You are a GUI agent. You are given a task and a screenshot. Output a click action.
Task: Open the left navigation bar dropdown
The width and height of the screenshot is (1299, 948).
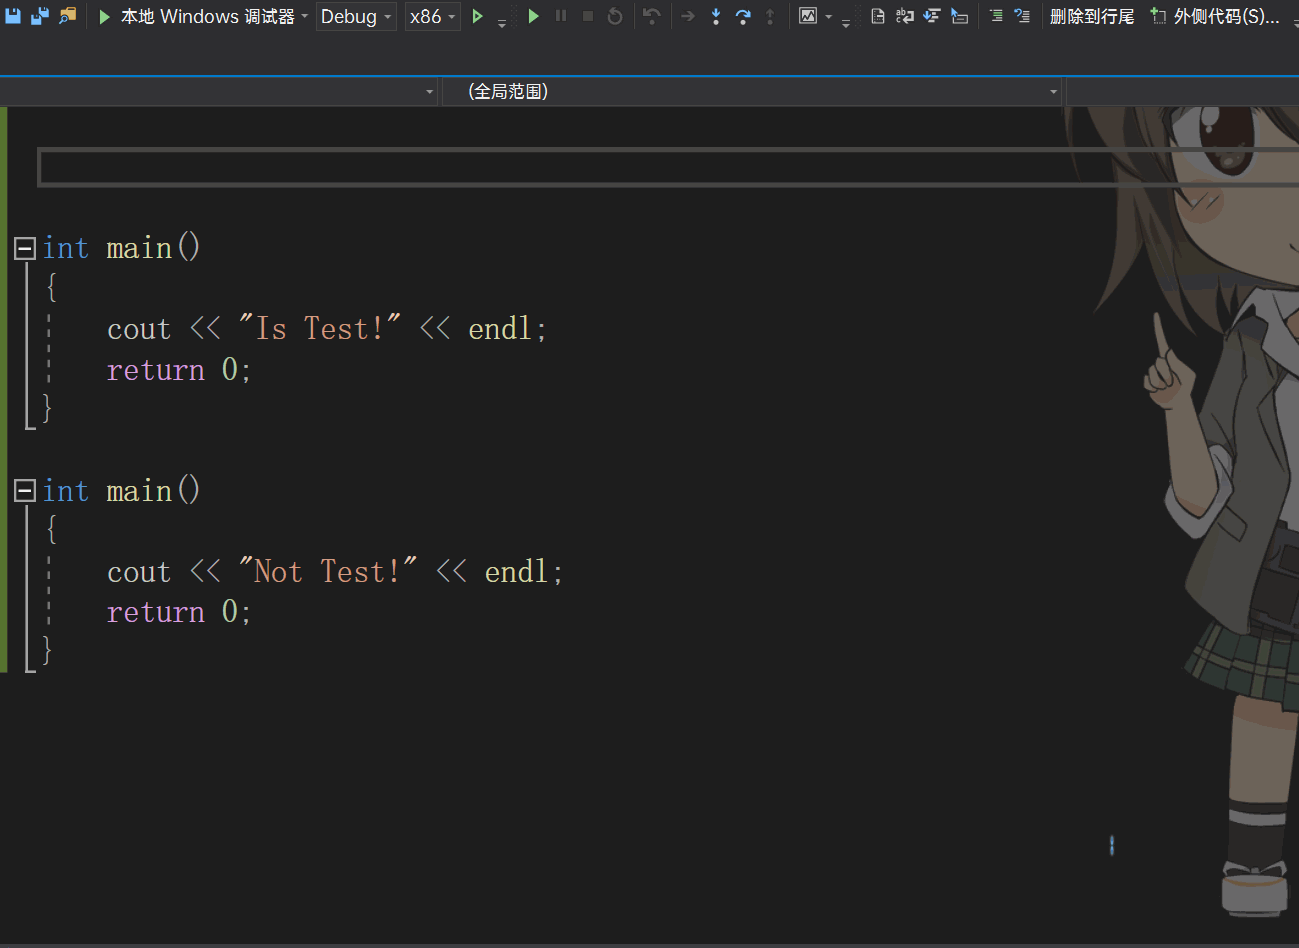(219, 91)
